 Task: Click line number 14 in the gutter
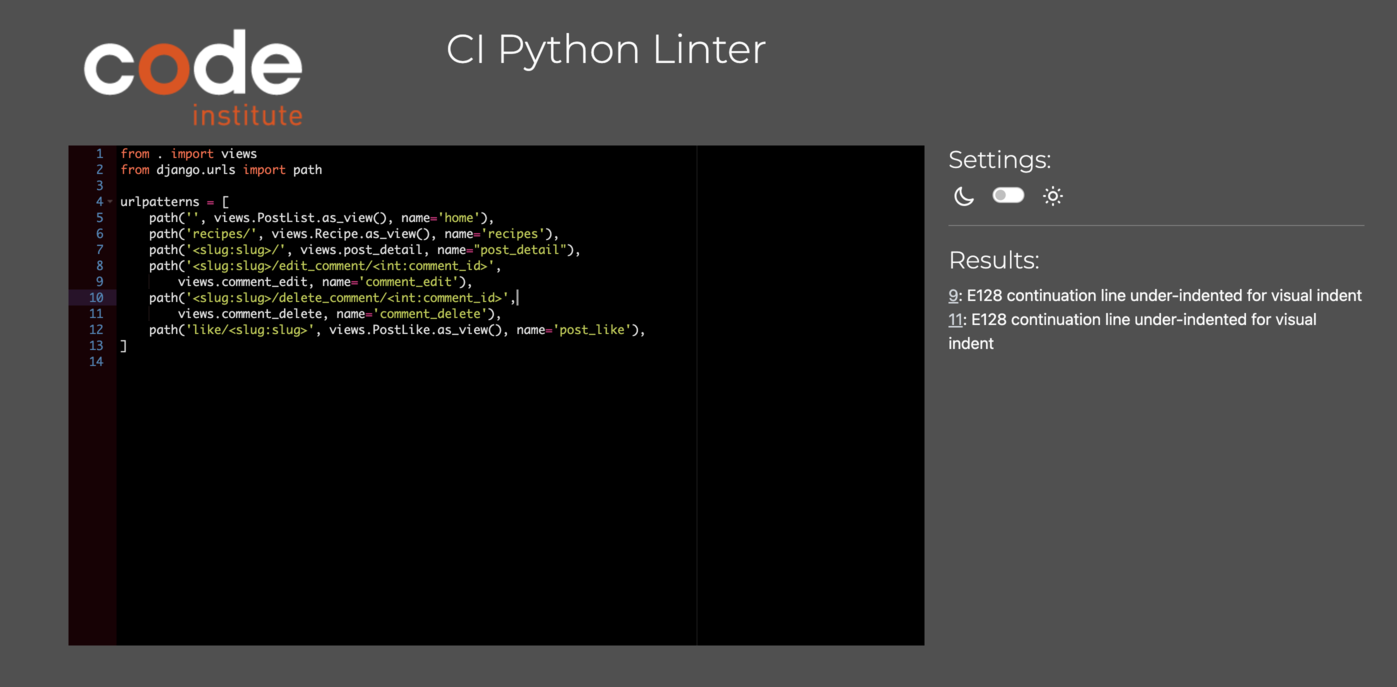click(x=96, y=362)
